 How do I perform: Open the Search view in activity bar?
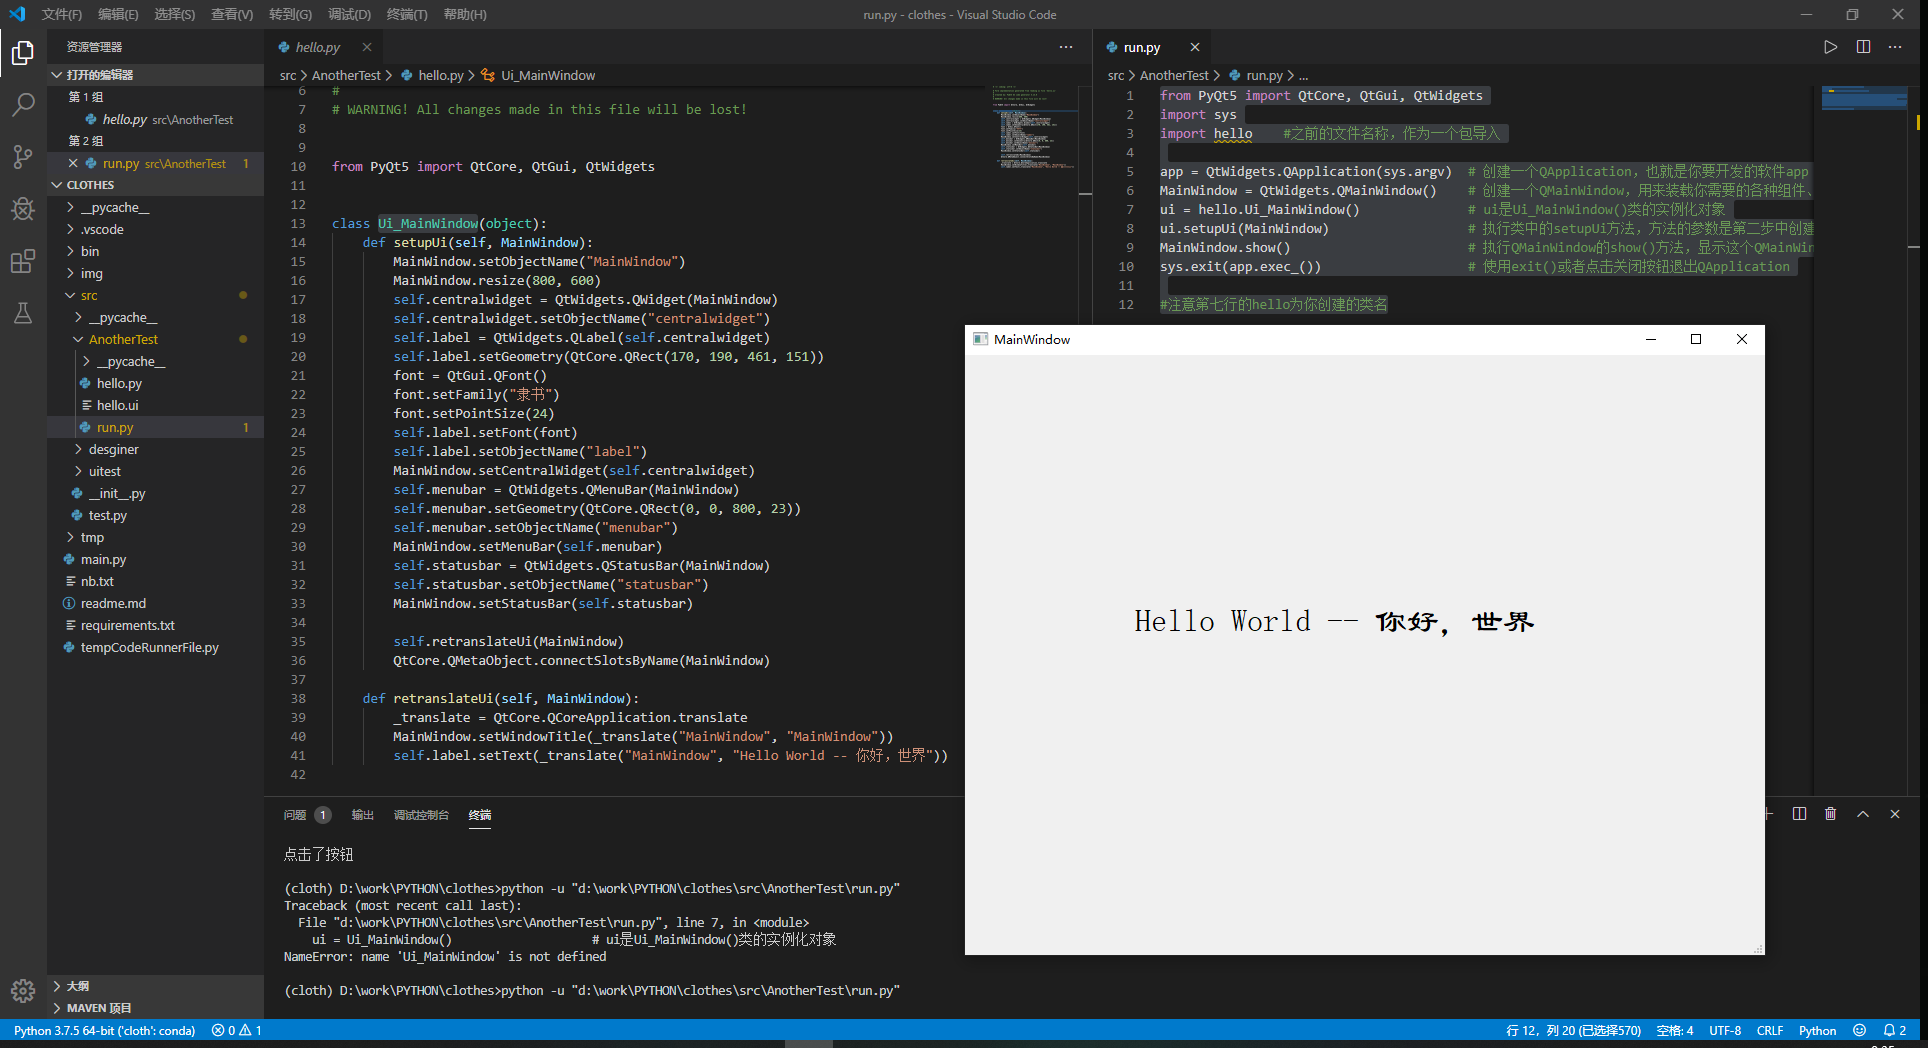[22, 104]
